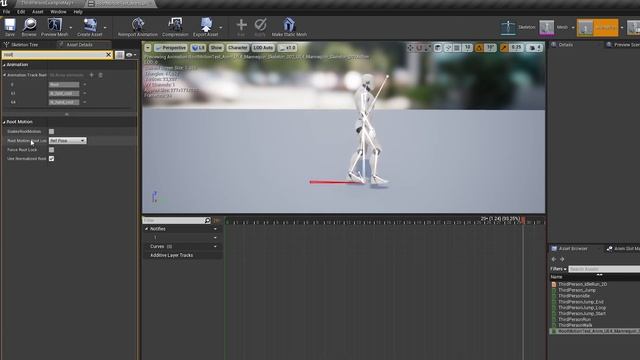The width and height of the screenshot is (640, 360).
Task: Click the x1.0 playback speed button
Action: (x=287, y=48)
